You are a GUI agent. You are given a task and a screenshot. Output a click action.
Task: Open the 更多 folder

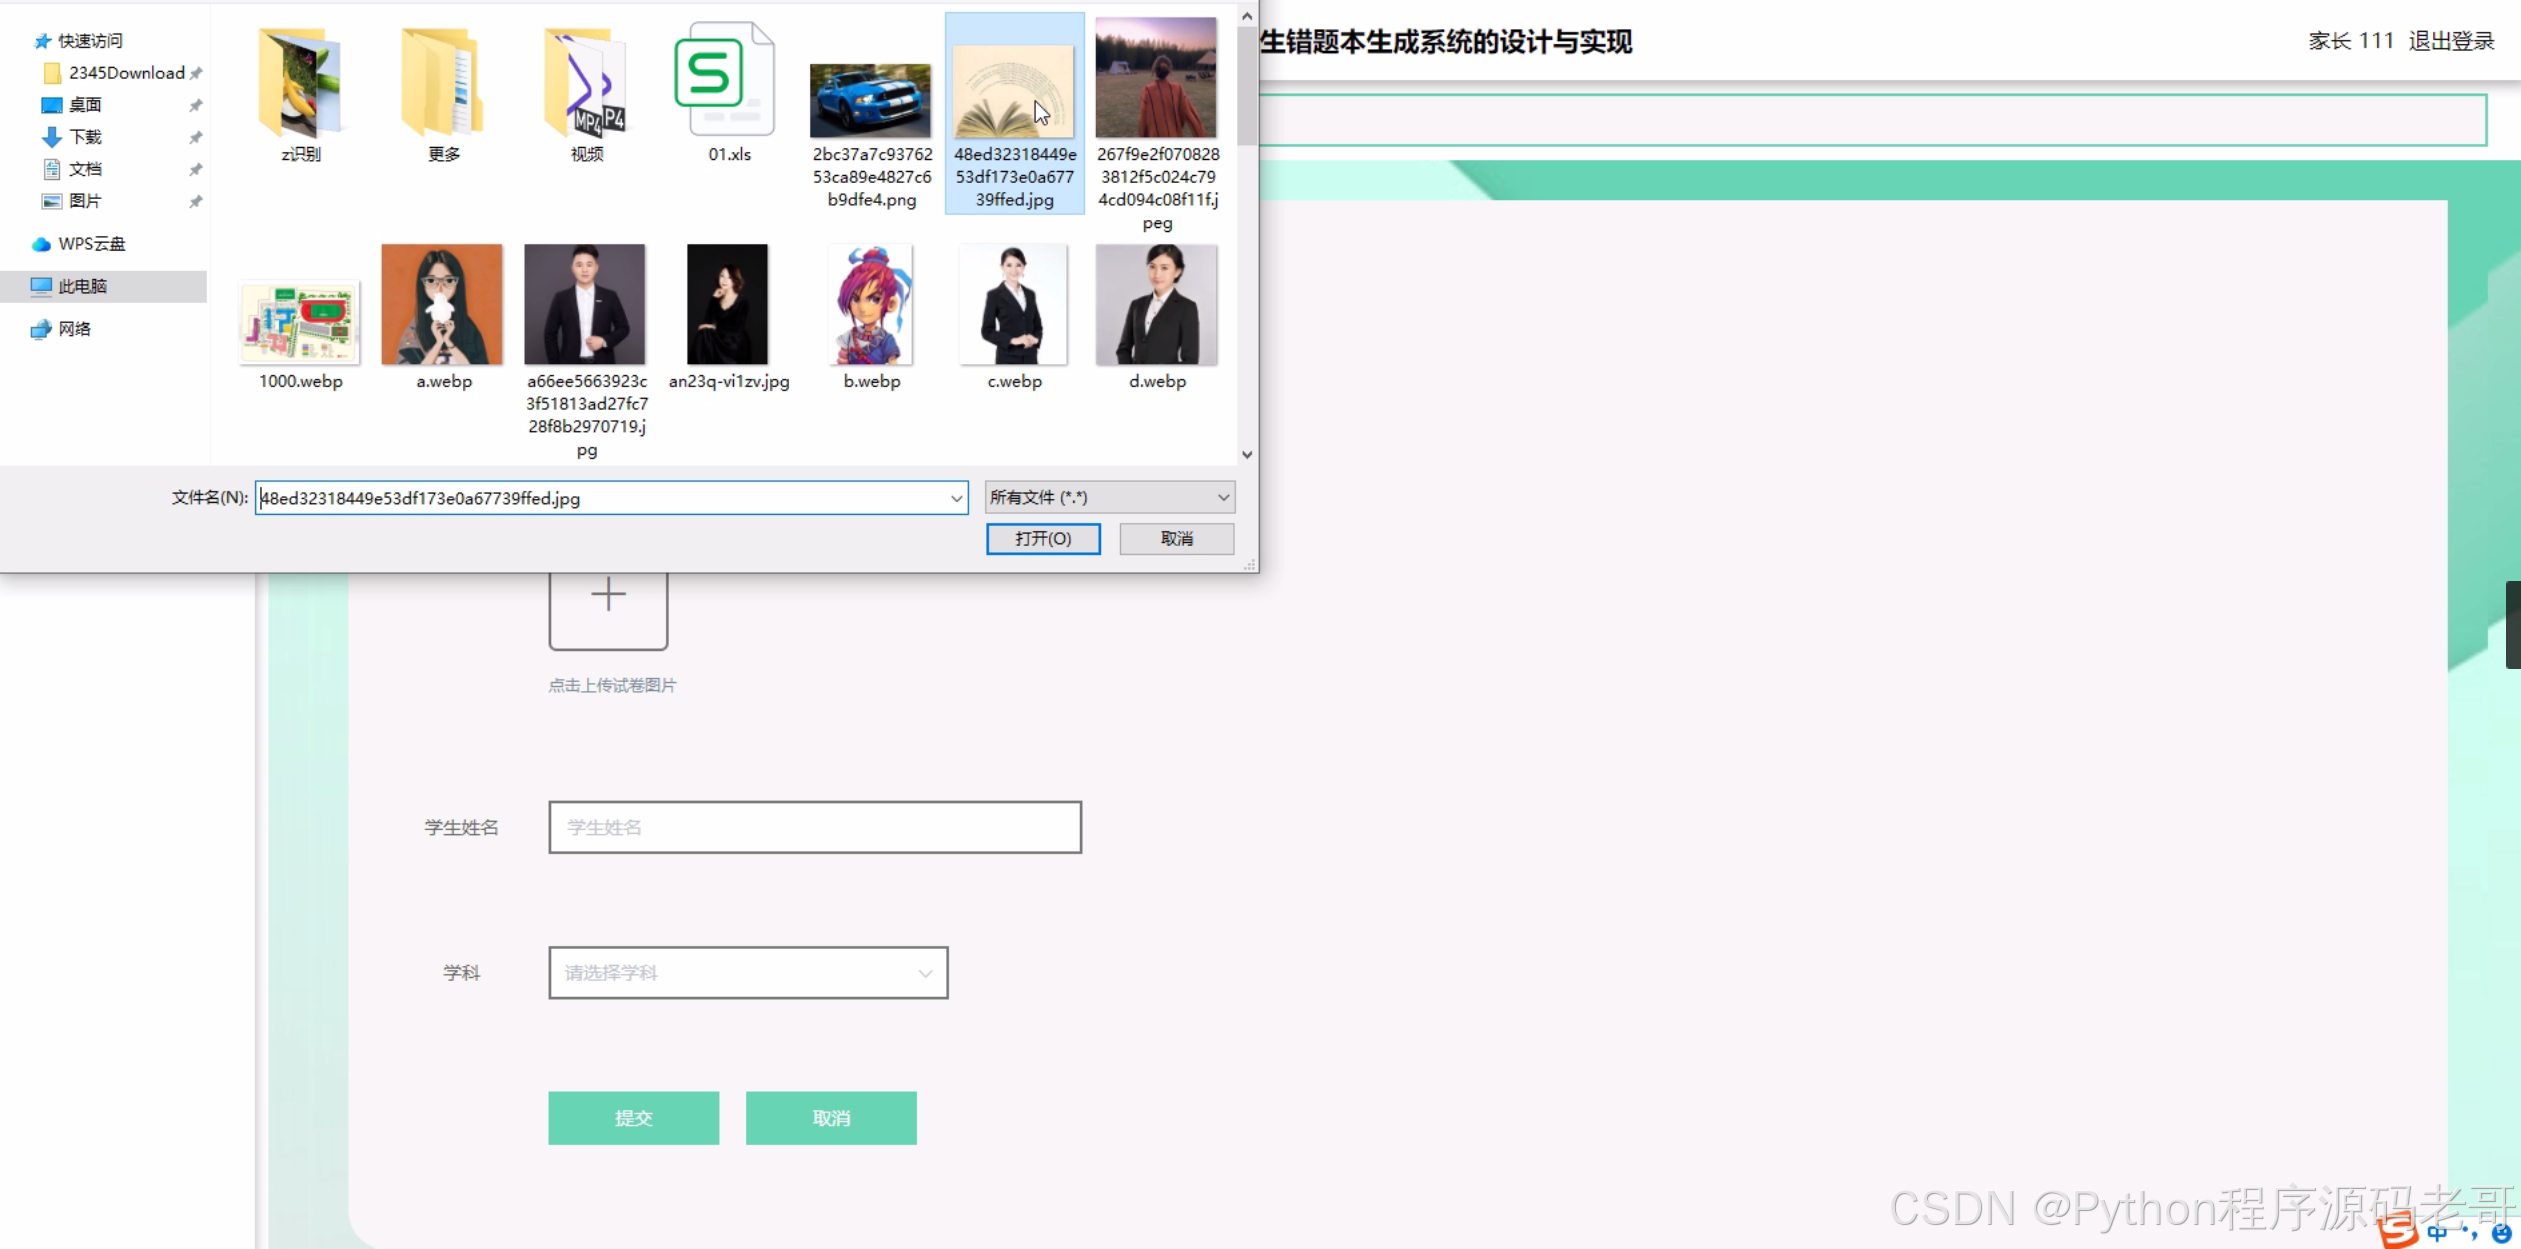443,85
